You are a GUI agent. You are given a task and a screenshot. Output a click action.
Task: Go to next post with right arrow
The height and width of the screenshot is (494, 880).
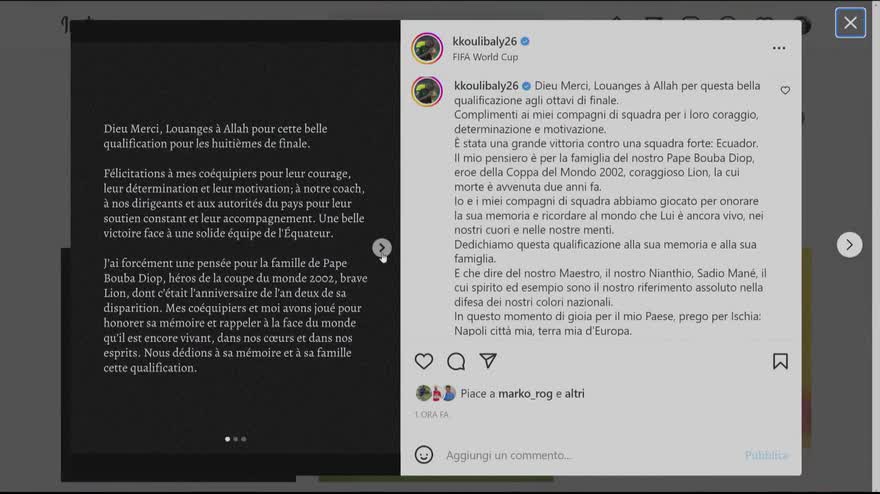pos(849,245)
